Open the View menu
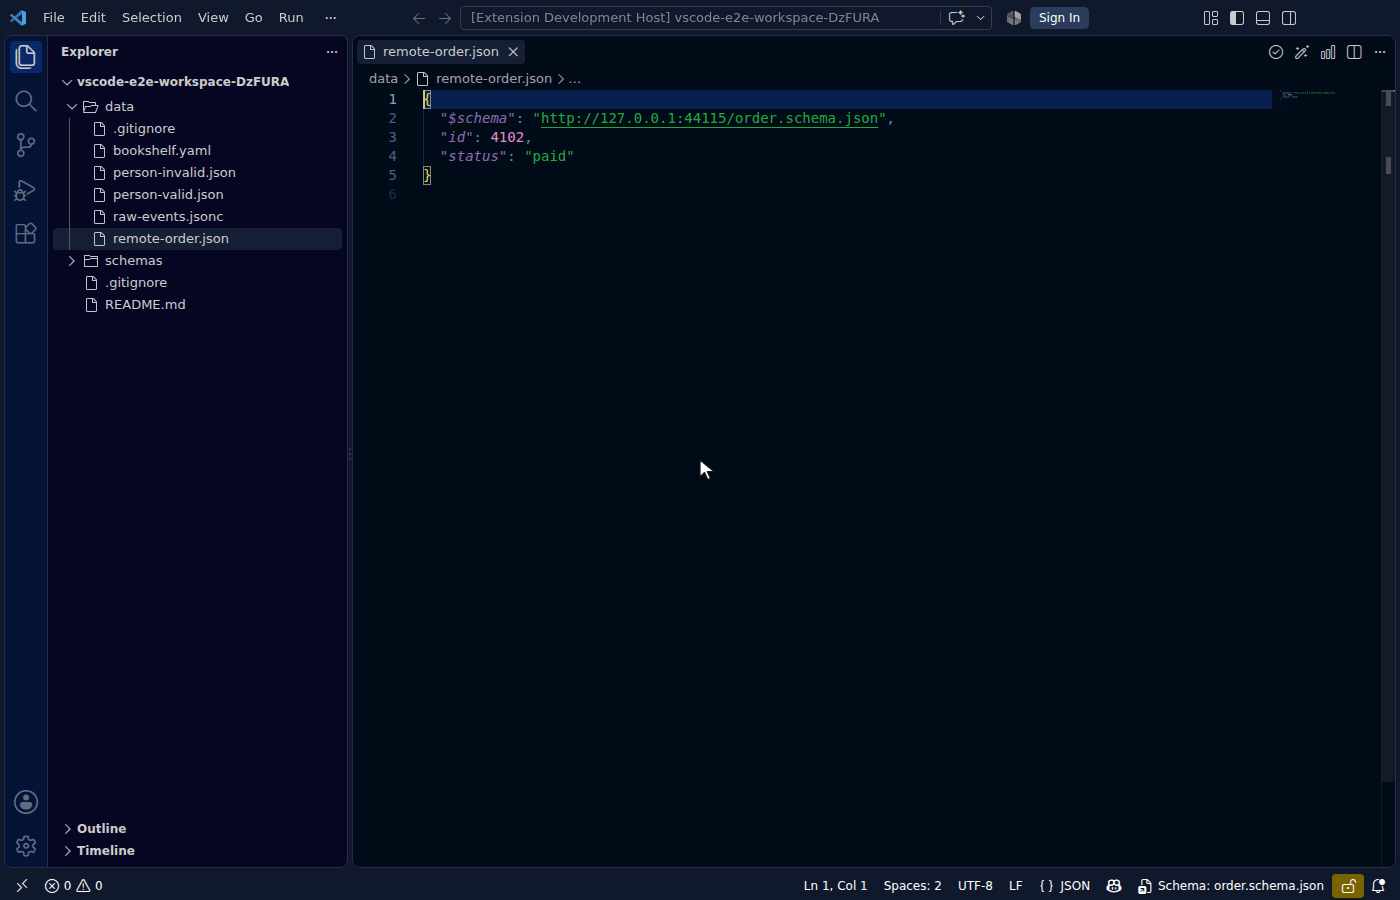The height and width of the screenshot is (900, 1400). pyautogui.click(x=213, y=18)
